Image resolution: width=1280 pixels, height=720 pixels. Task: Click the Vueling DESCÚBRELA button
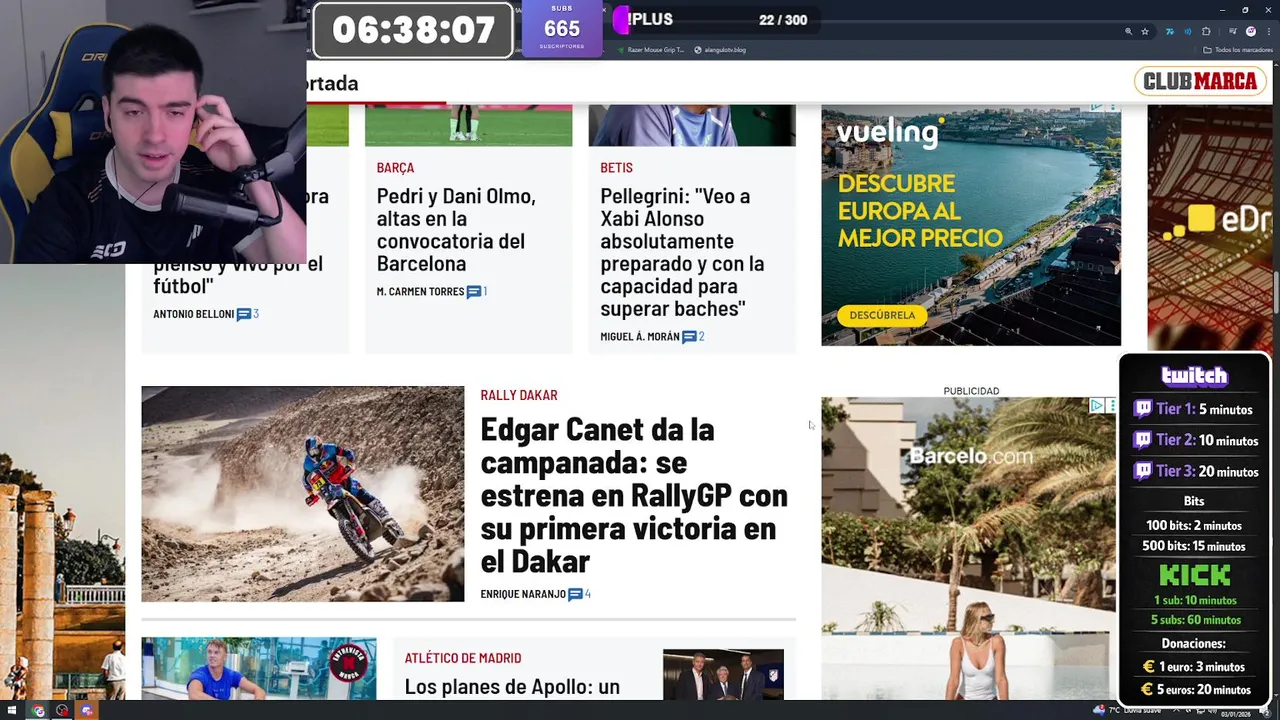click(x=882, y=315)
